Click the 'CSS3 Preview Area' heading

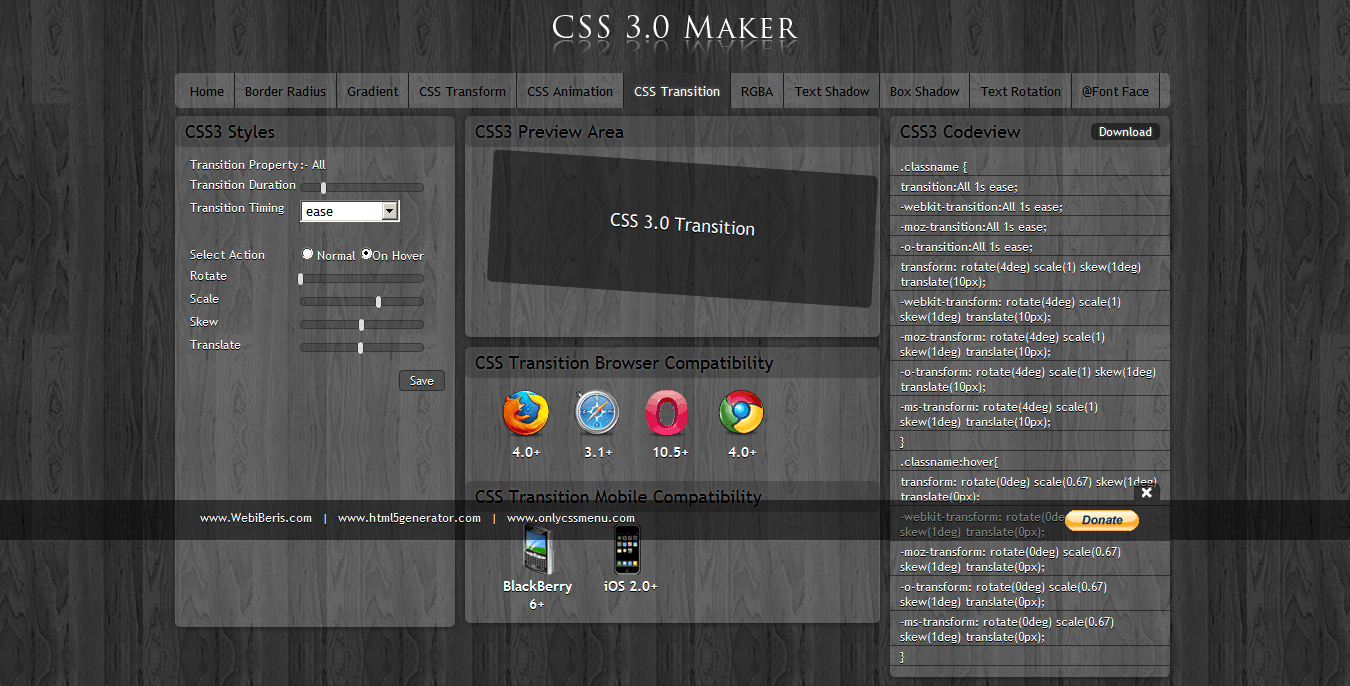[549, 132]
